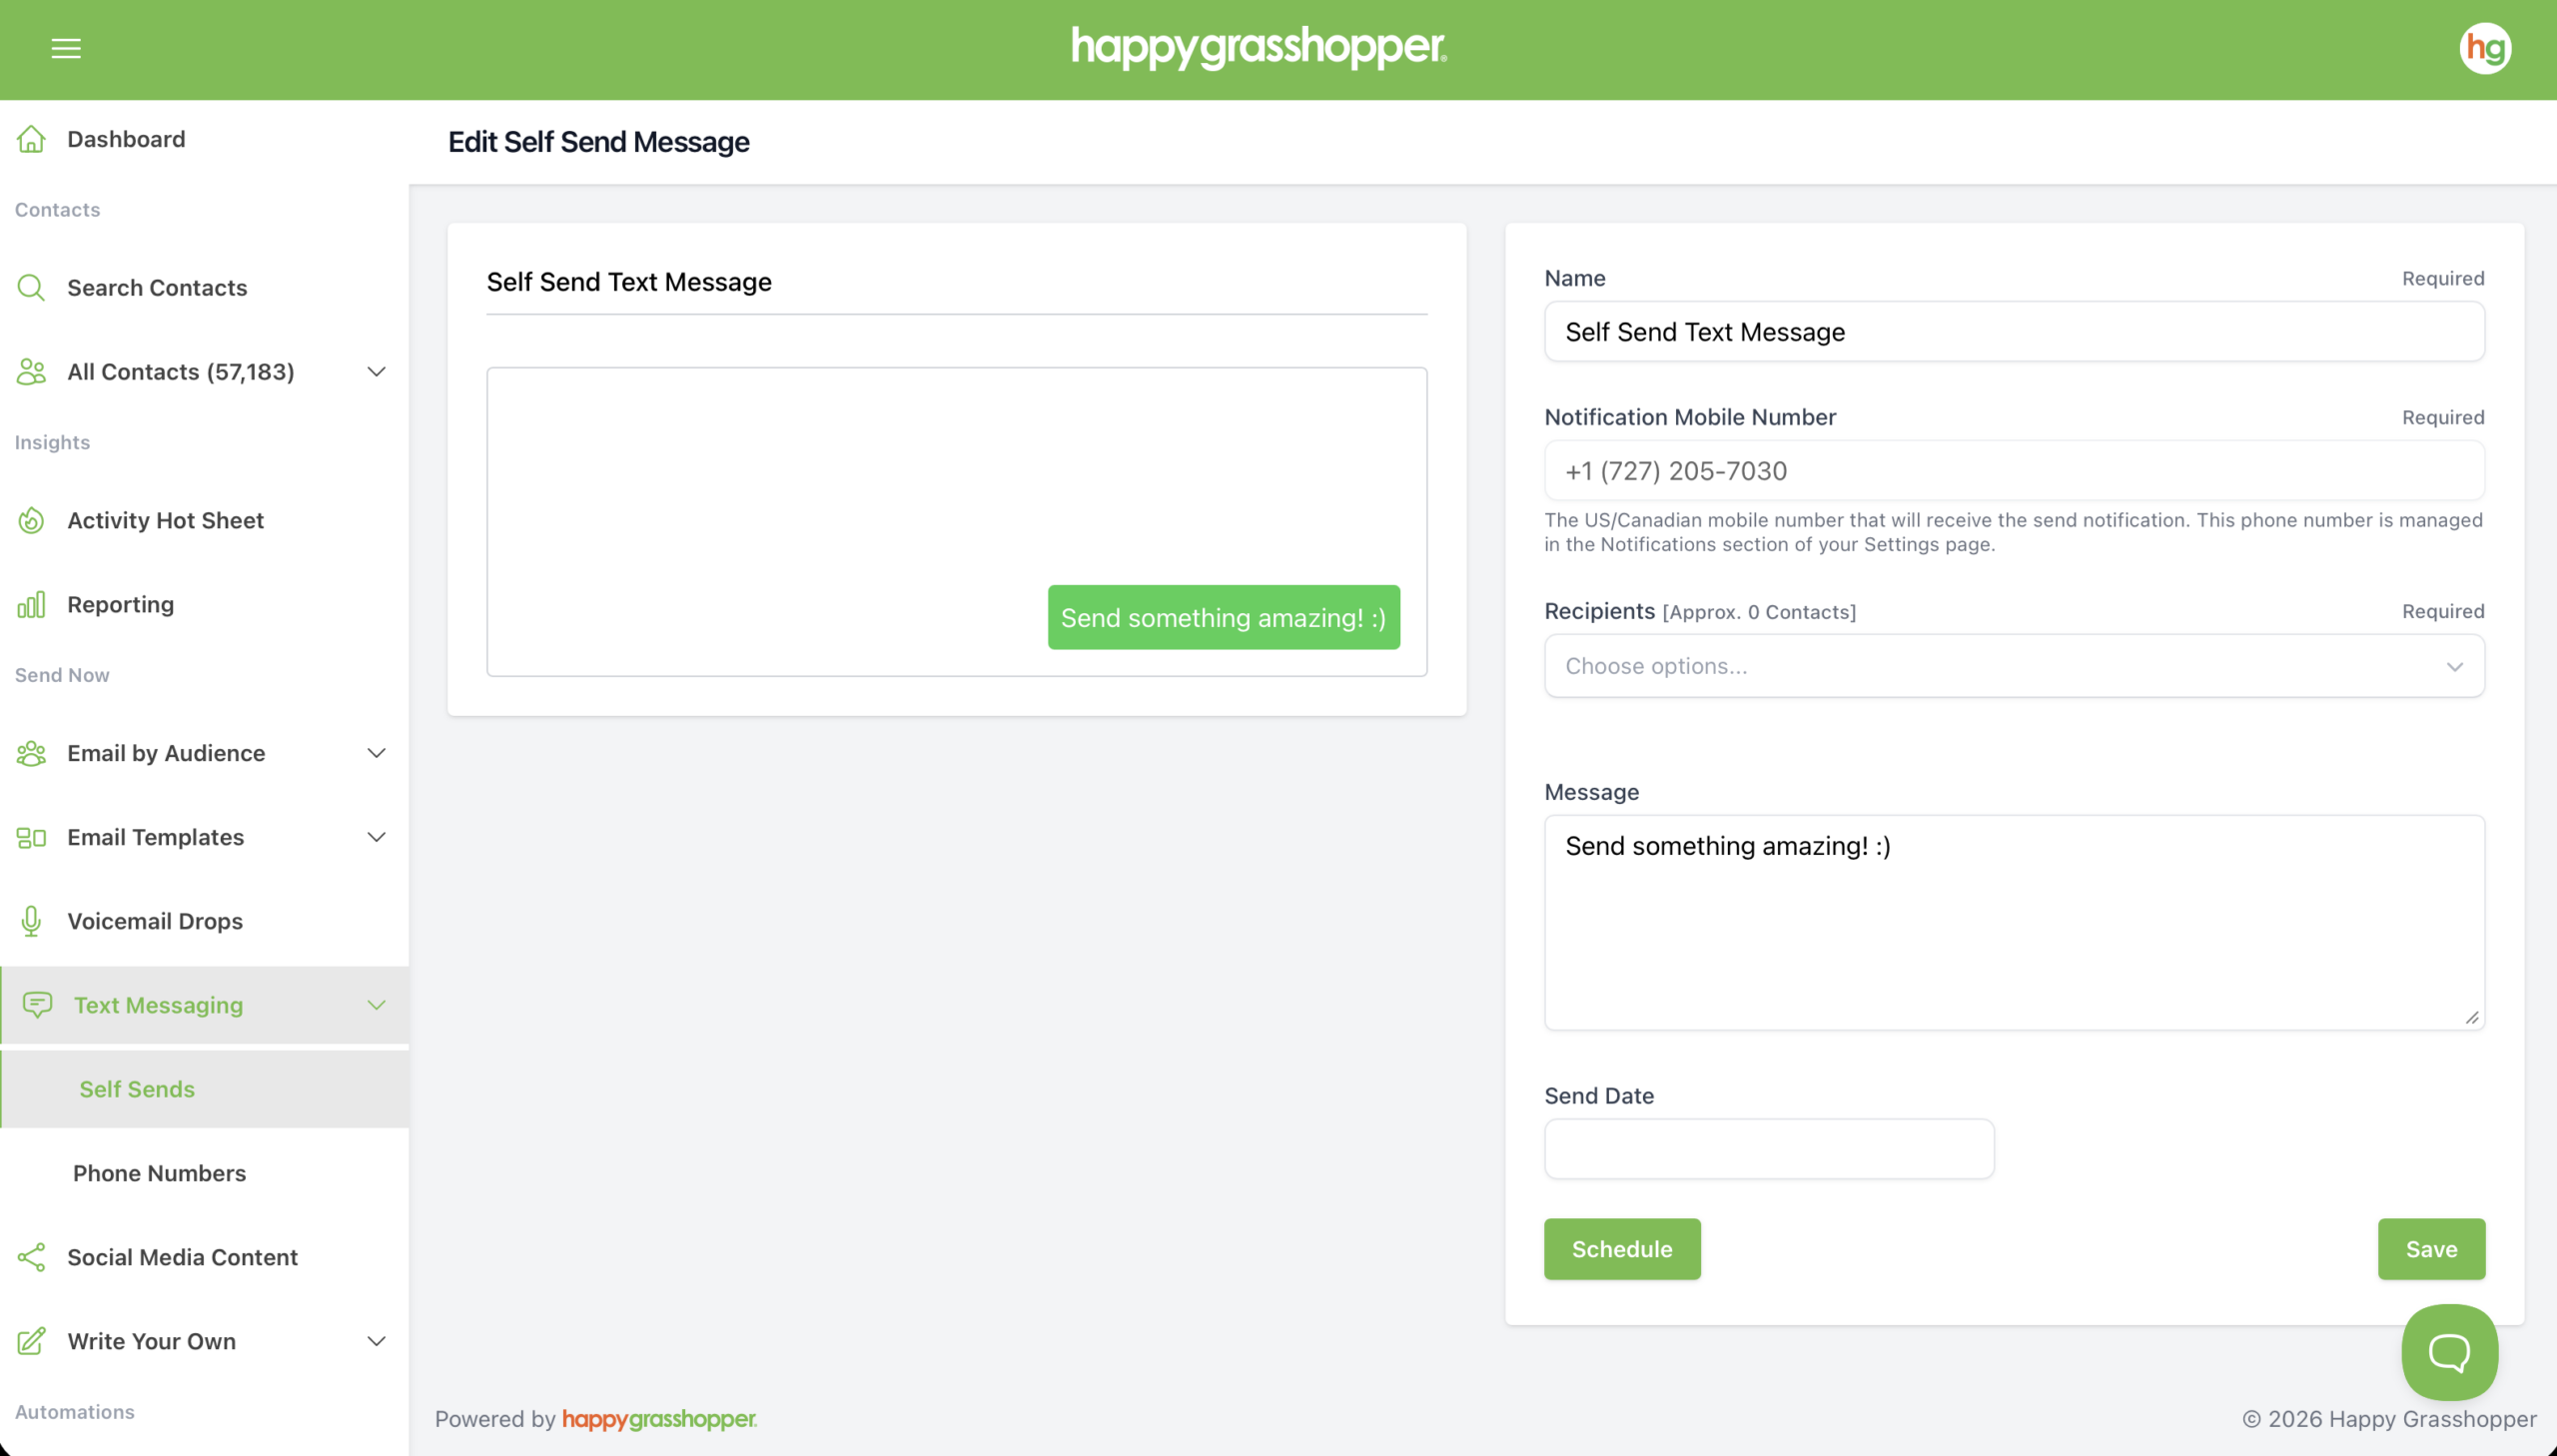Click the Voicemail Drops microphone icon

click(31, 921)
